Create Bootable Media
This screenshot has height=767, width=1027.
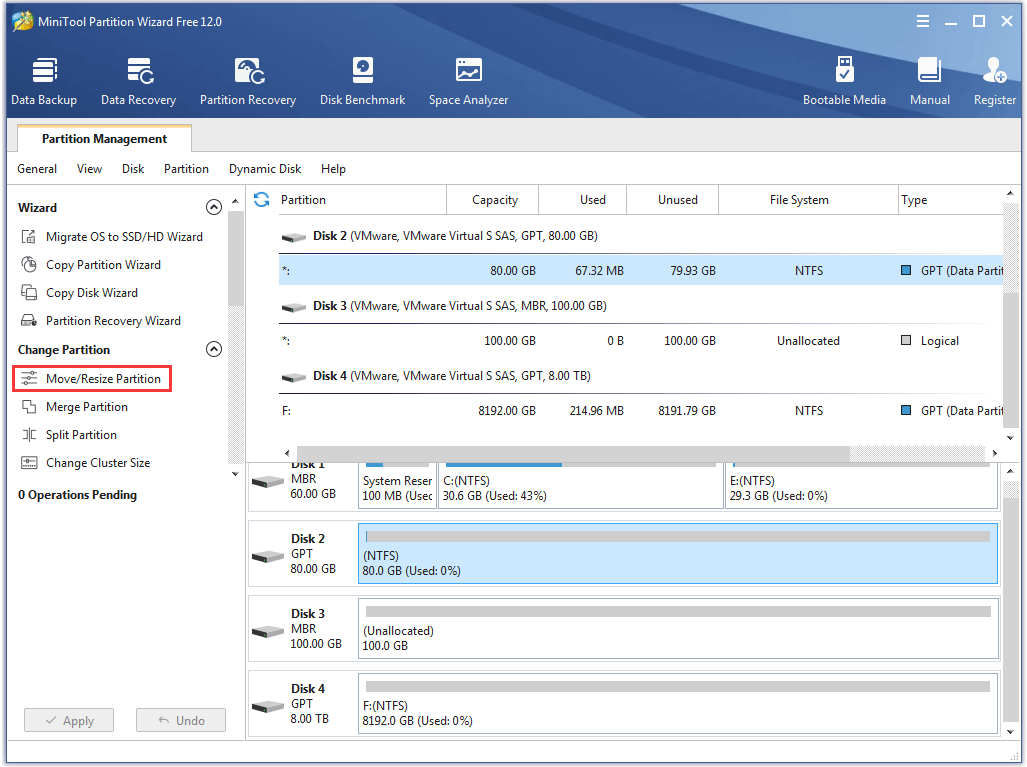click(845, 80)
